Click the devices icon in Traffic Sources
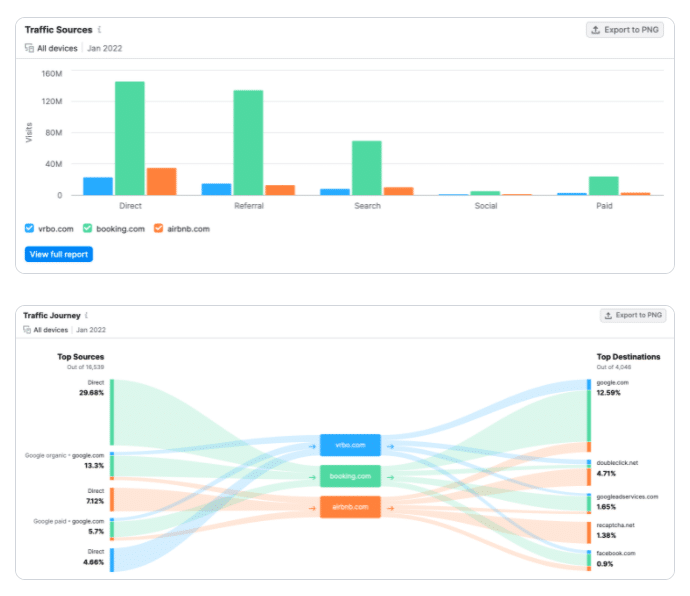The height and width of the screenshot is (596, 690). click(x=29, y=48)
